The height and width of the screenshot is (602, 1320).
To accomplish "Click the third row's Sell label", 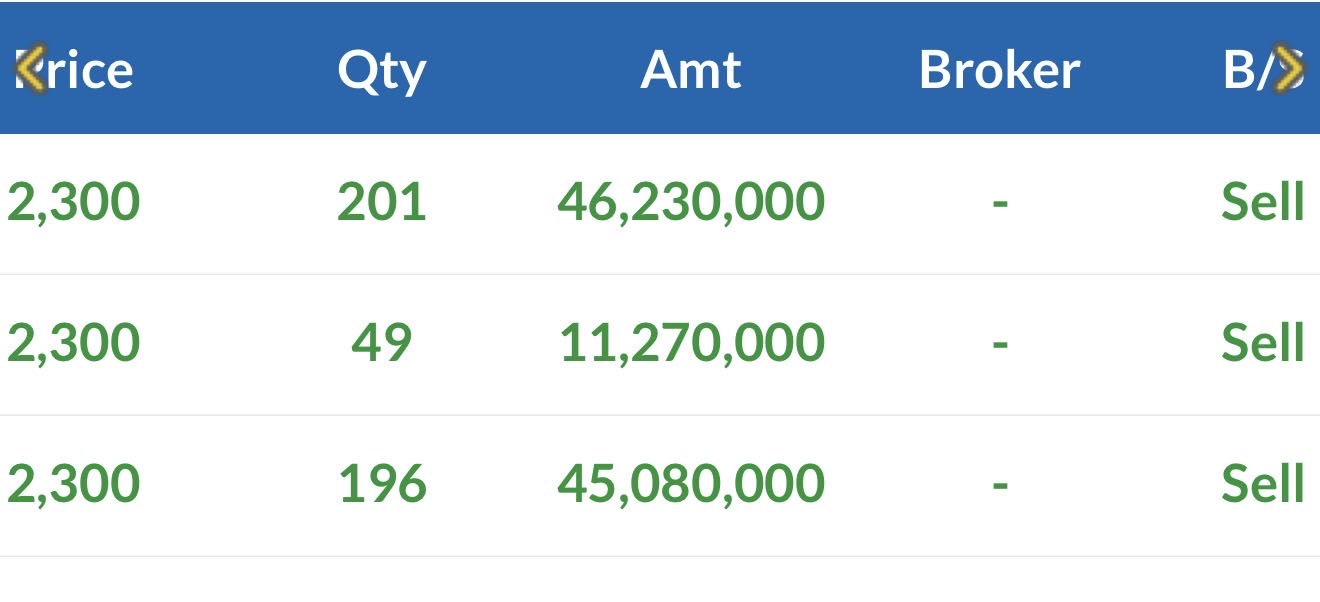I will 1262,484.
